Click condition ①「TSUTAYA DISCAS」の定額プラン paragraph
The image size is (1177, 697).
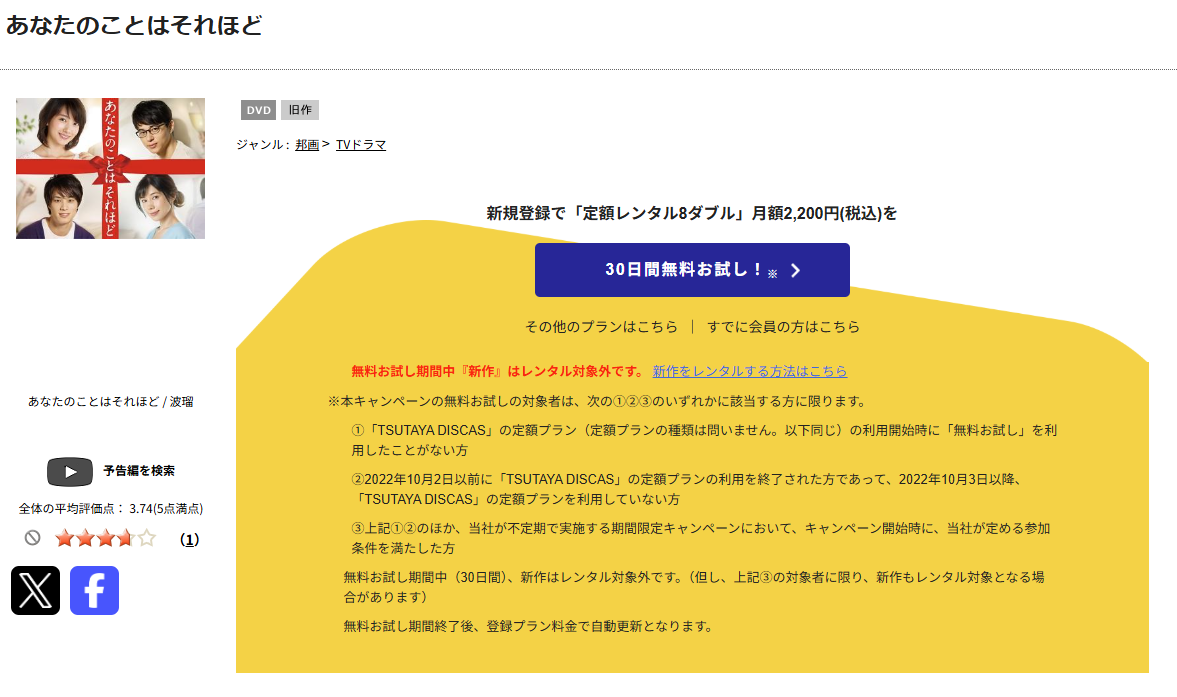tap(704, 440)
